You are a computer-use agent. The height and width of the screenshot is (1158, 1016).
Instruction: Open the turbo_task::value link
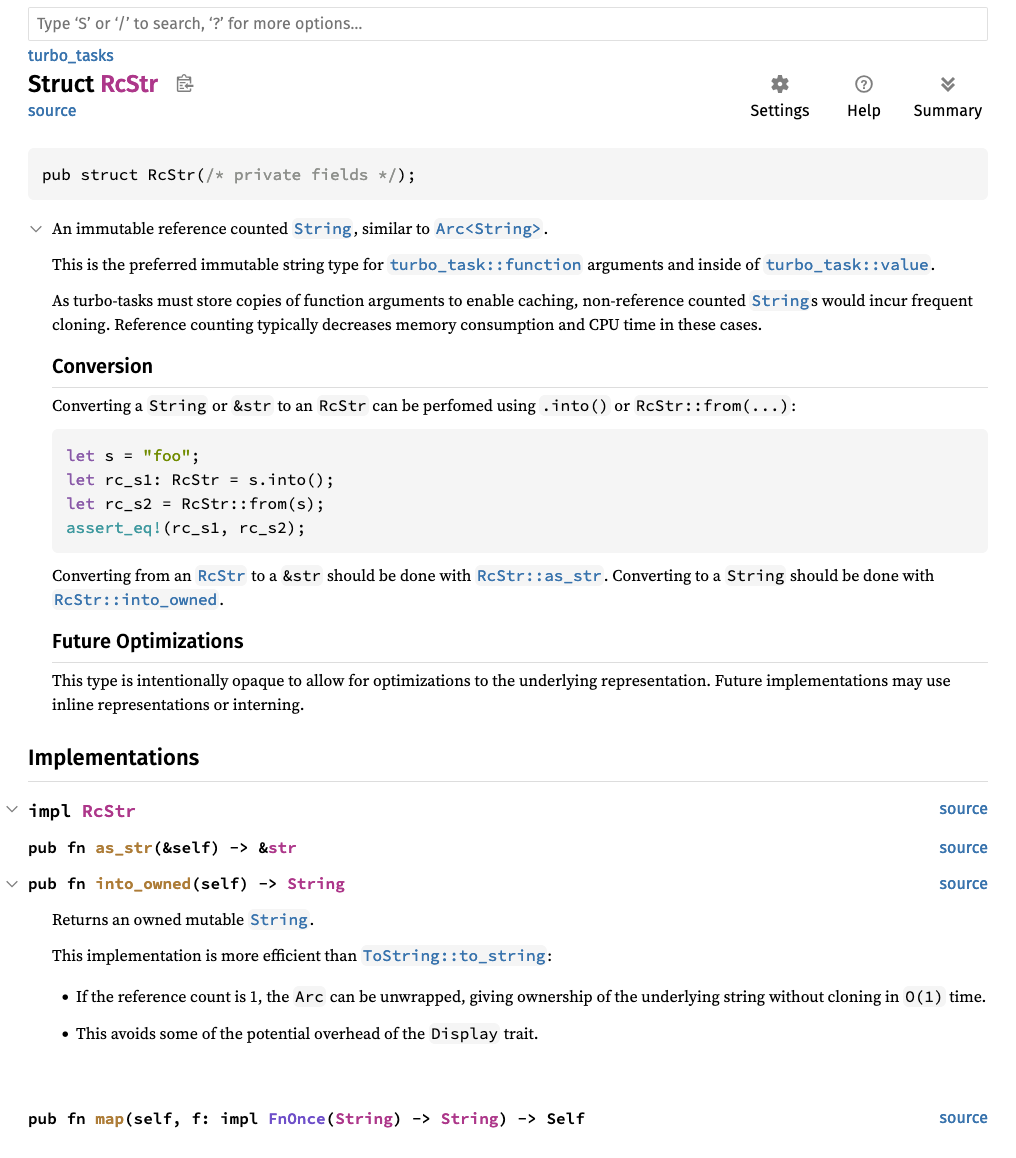pos(846,264)
